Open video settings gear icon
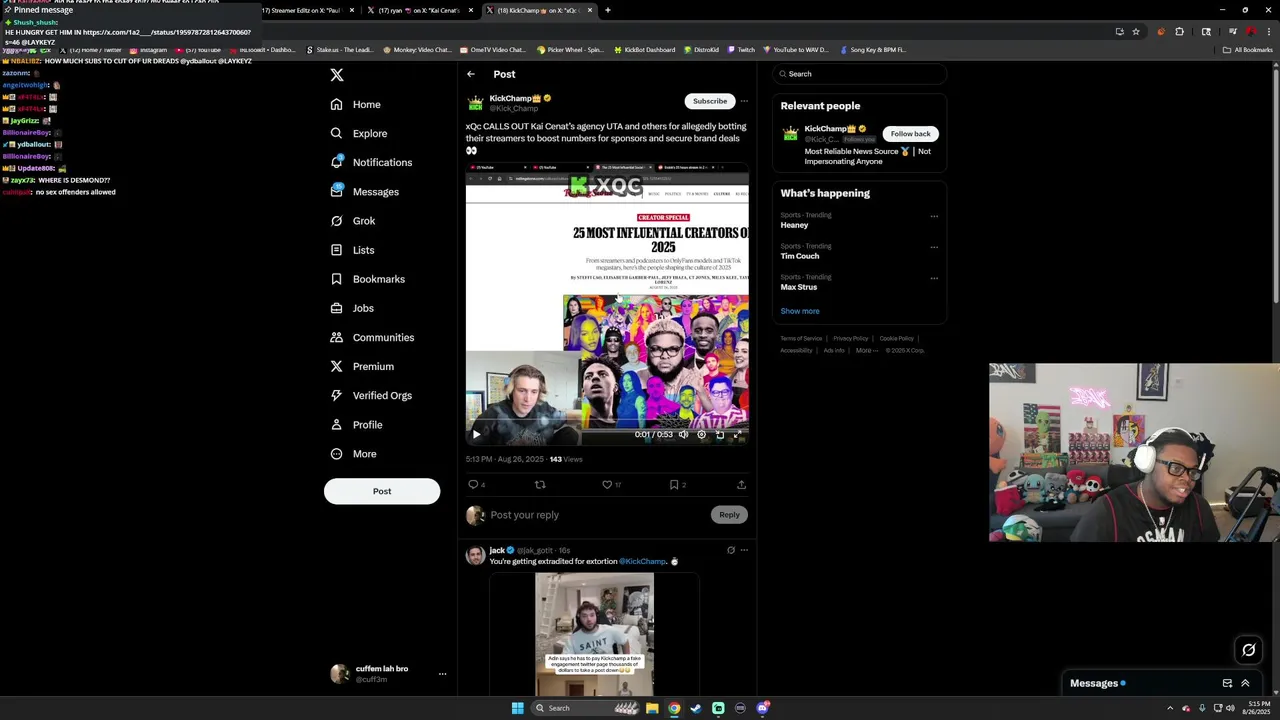 pyautogui.click(x=702, y=434)
